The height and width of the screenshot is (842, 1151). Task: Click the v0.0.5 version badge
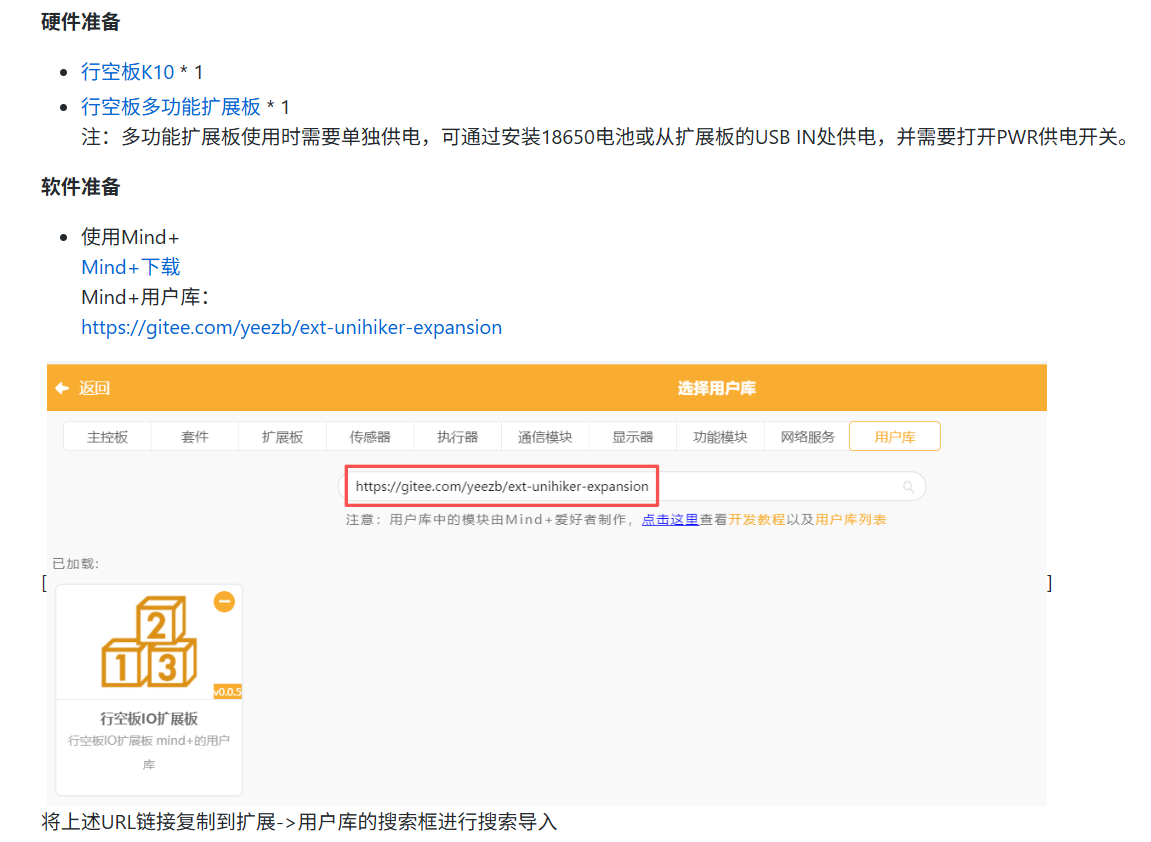(x=228, y=692)
